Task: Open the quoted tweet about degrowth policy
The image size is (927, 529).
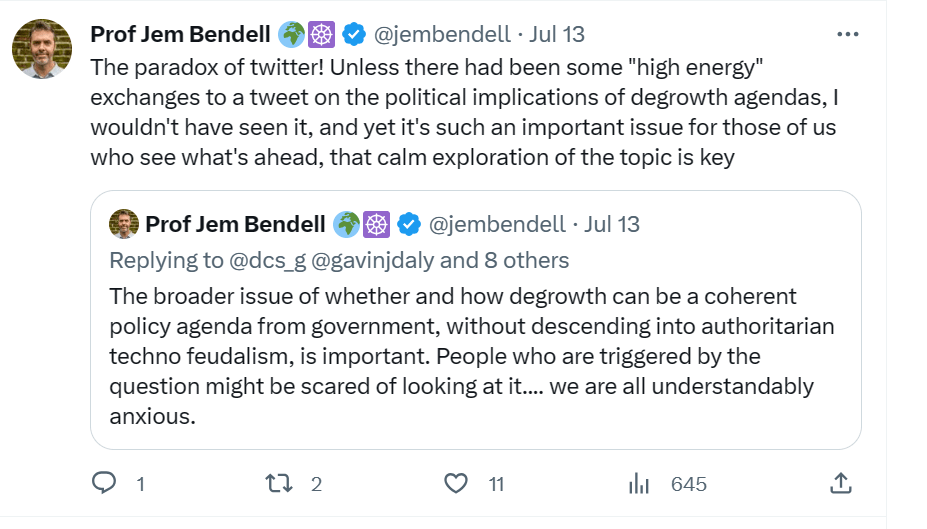Action: coord(470,356)
